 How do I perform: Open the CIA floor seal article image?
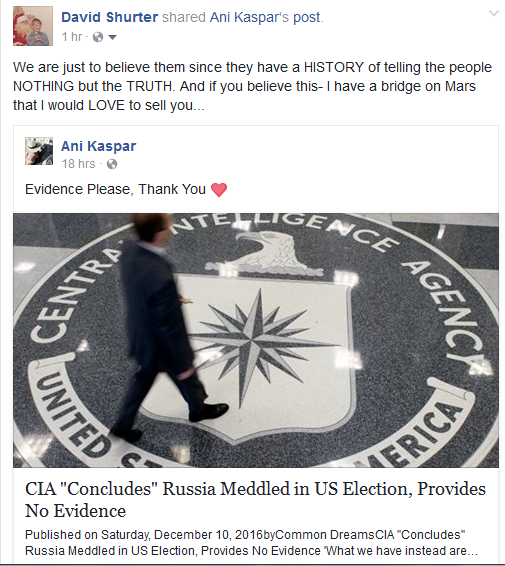[256, 340]
